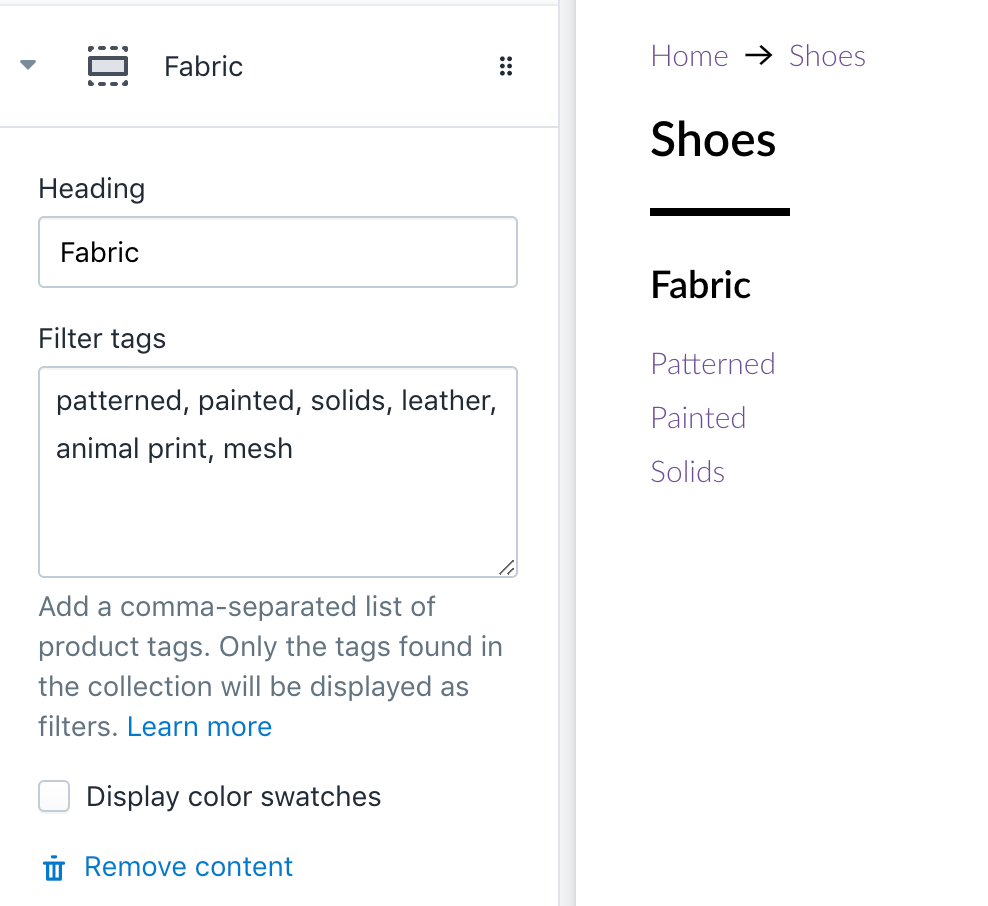
Task: Click the Heading input field containing Fabric
Action: tap(277, 252)
